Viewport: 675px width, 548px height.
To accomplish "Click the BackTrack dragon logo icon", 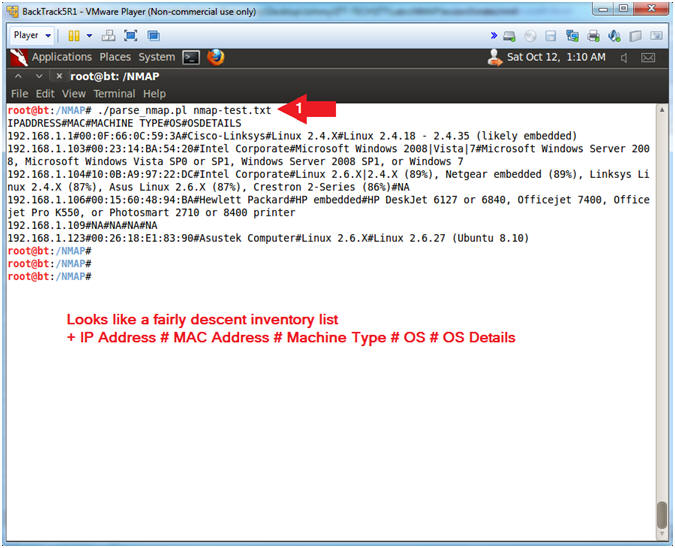I will [19, 57].
